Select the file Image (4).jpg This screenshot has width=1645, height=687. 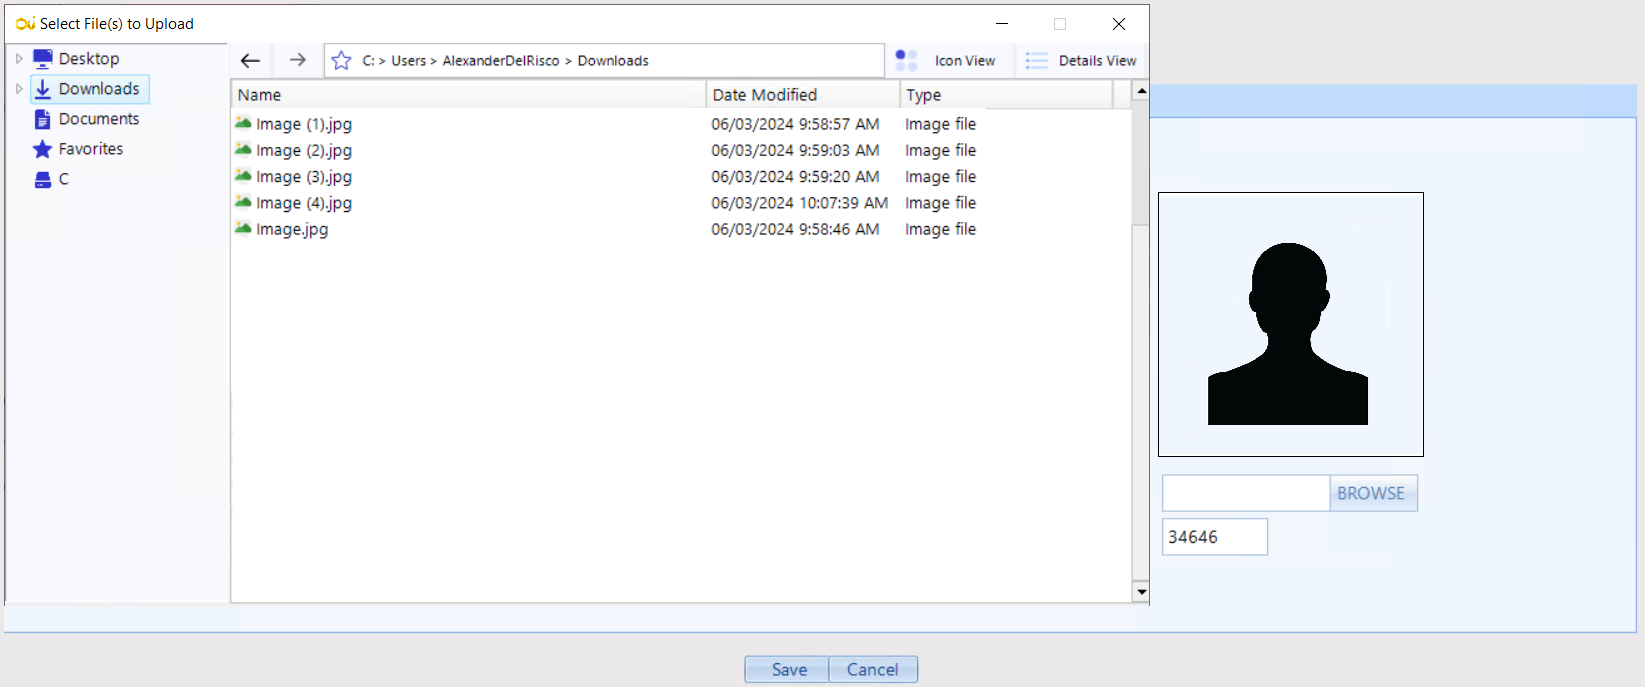tap(303, 203)
